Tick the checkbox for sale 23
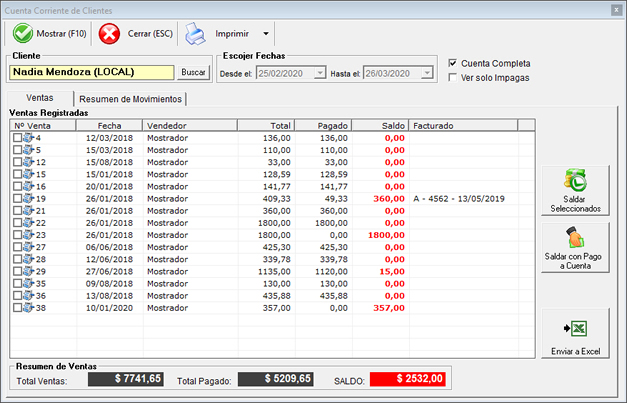The height and width of the screenshot is (403, 627). [17, 235]
